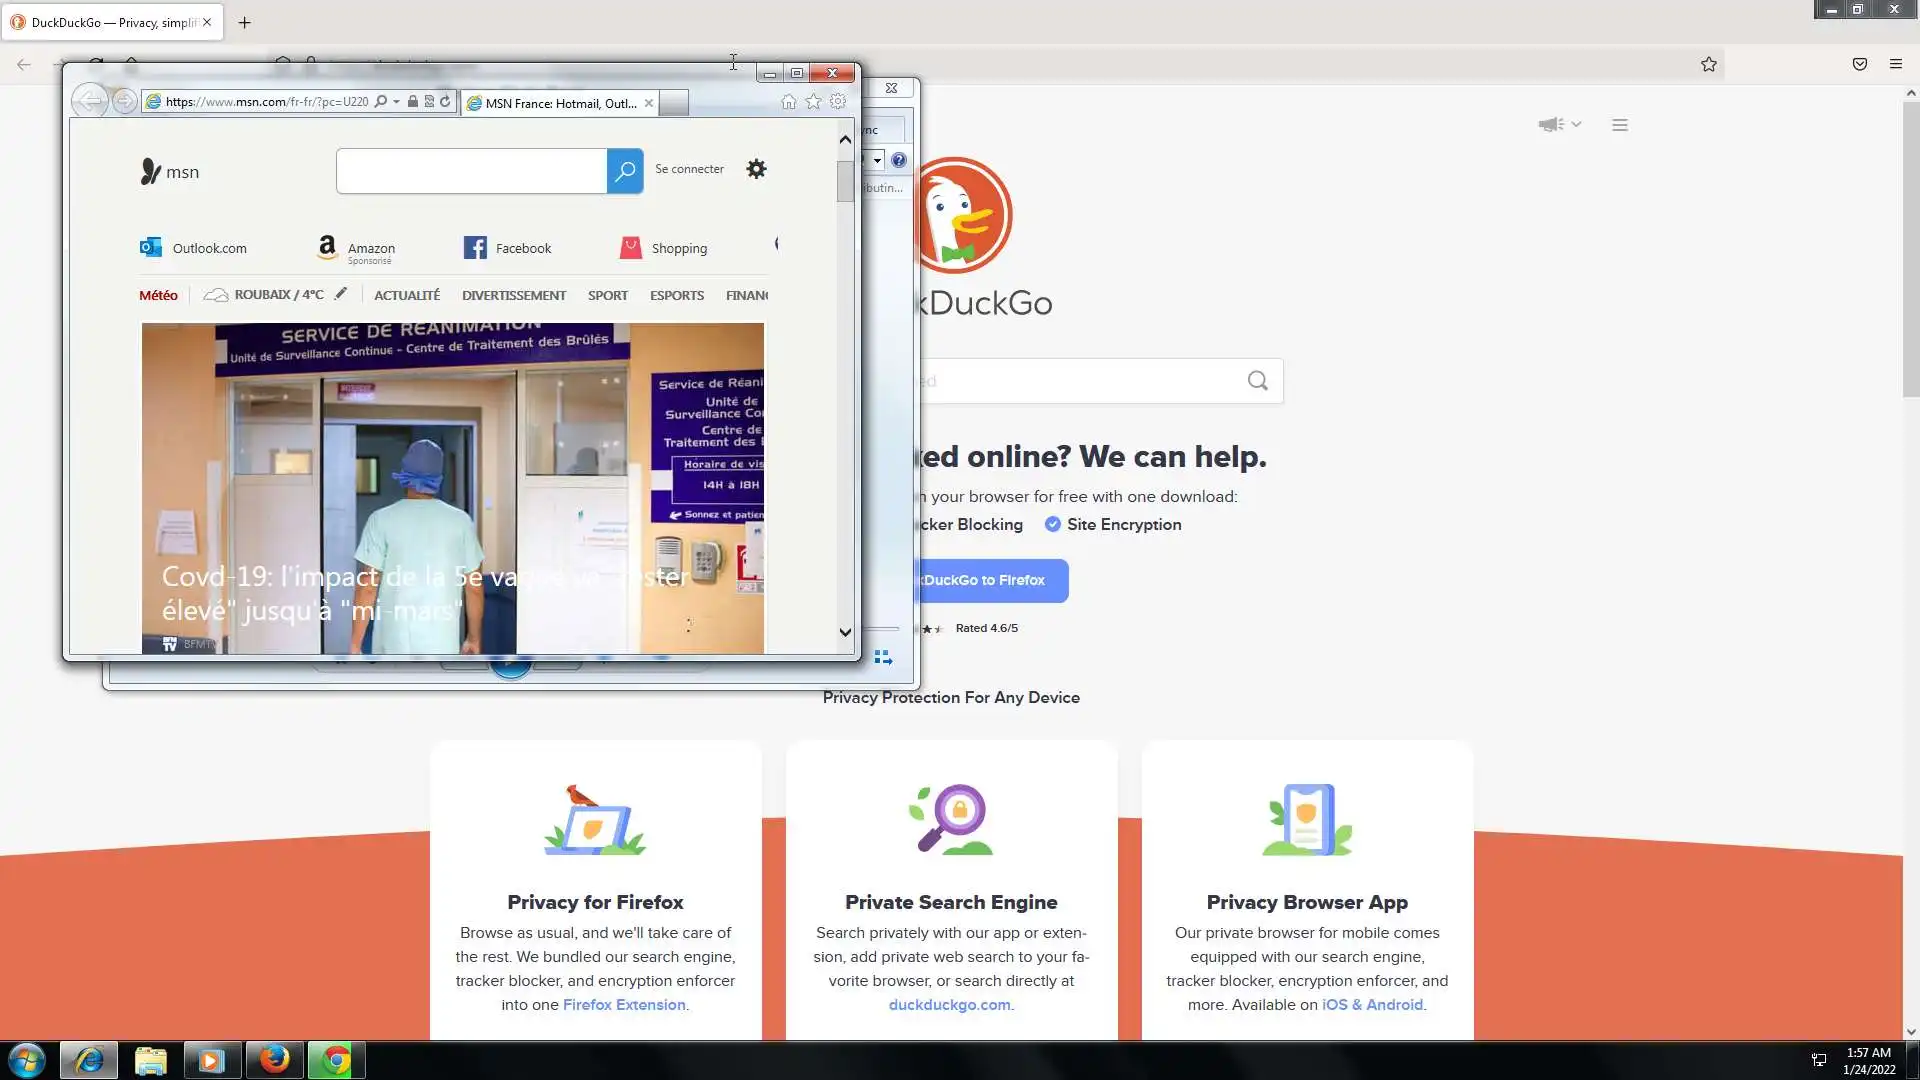Open MSN settings gear icon
Image resolution: width=1920 pixels, height=1080 pixels.
(x=756, y=169)
